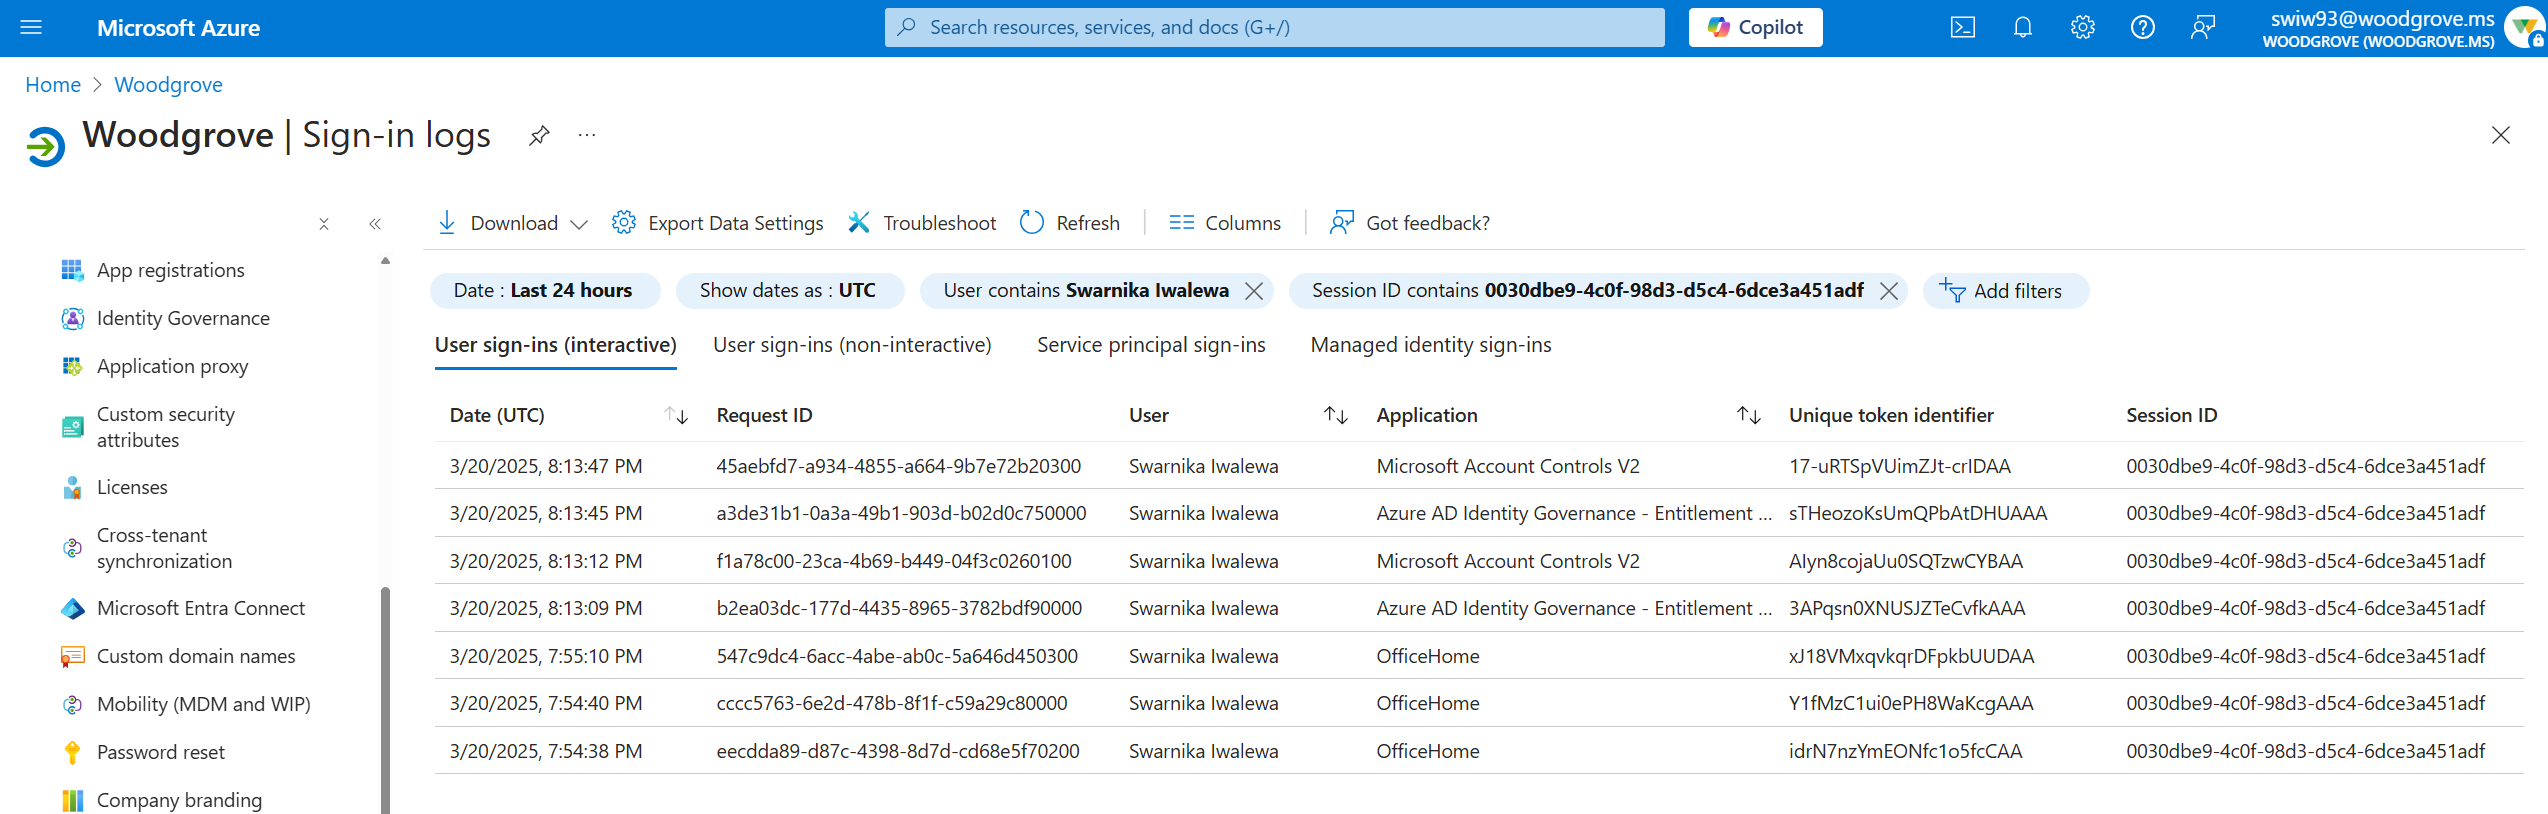The height and width of the screenshot is (814, 2548).
Task: Click the Troubleshoot toolbar icon
Action: coord(859,223)
